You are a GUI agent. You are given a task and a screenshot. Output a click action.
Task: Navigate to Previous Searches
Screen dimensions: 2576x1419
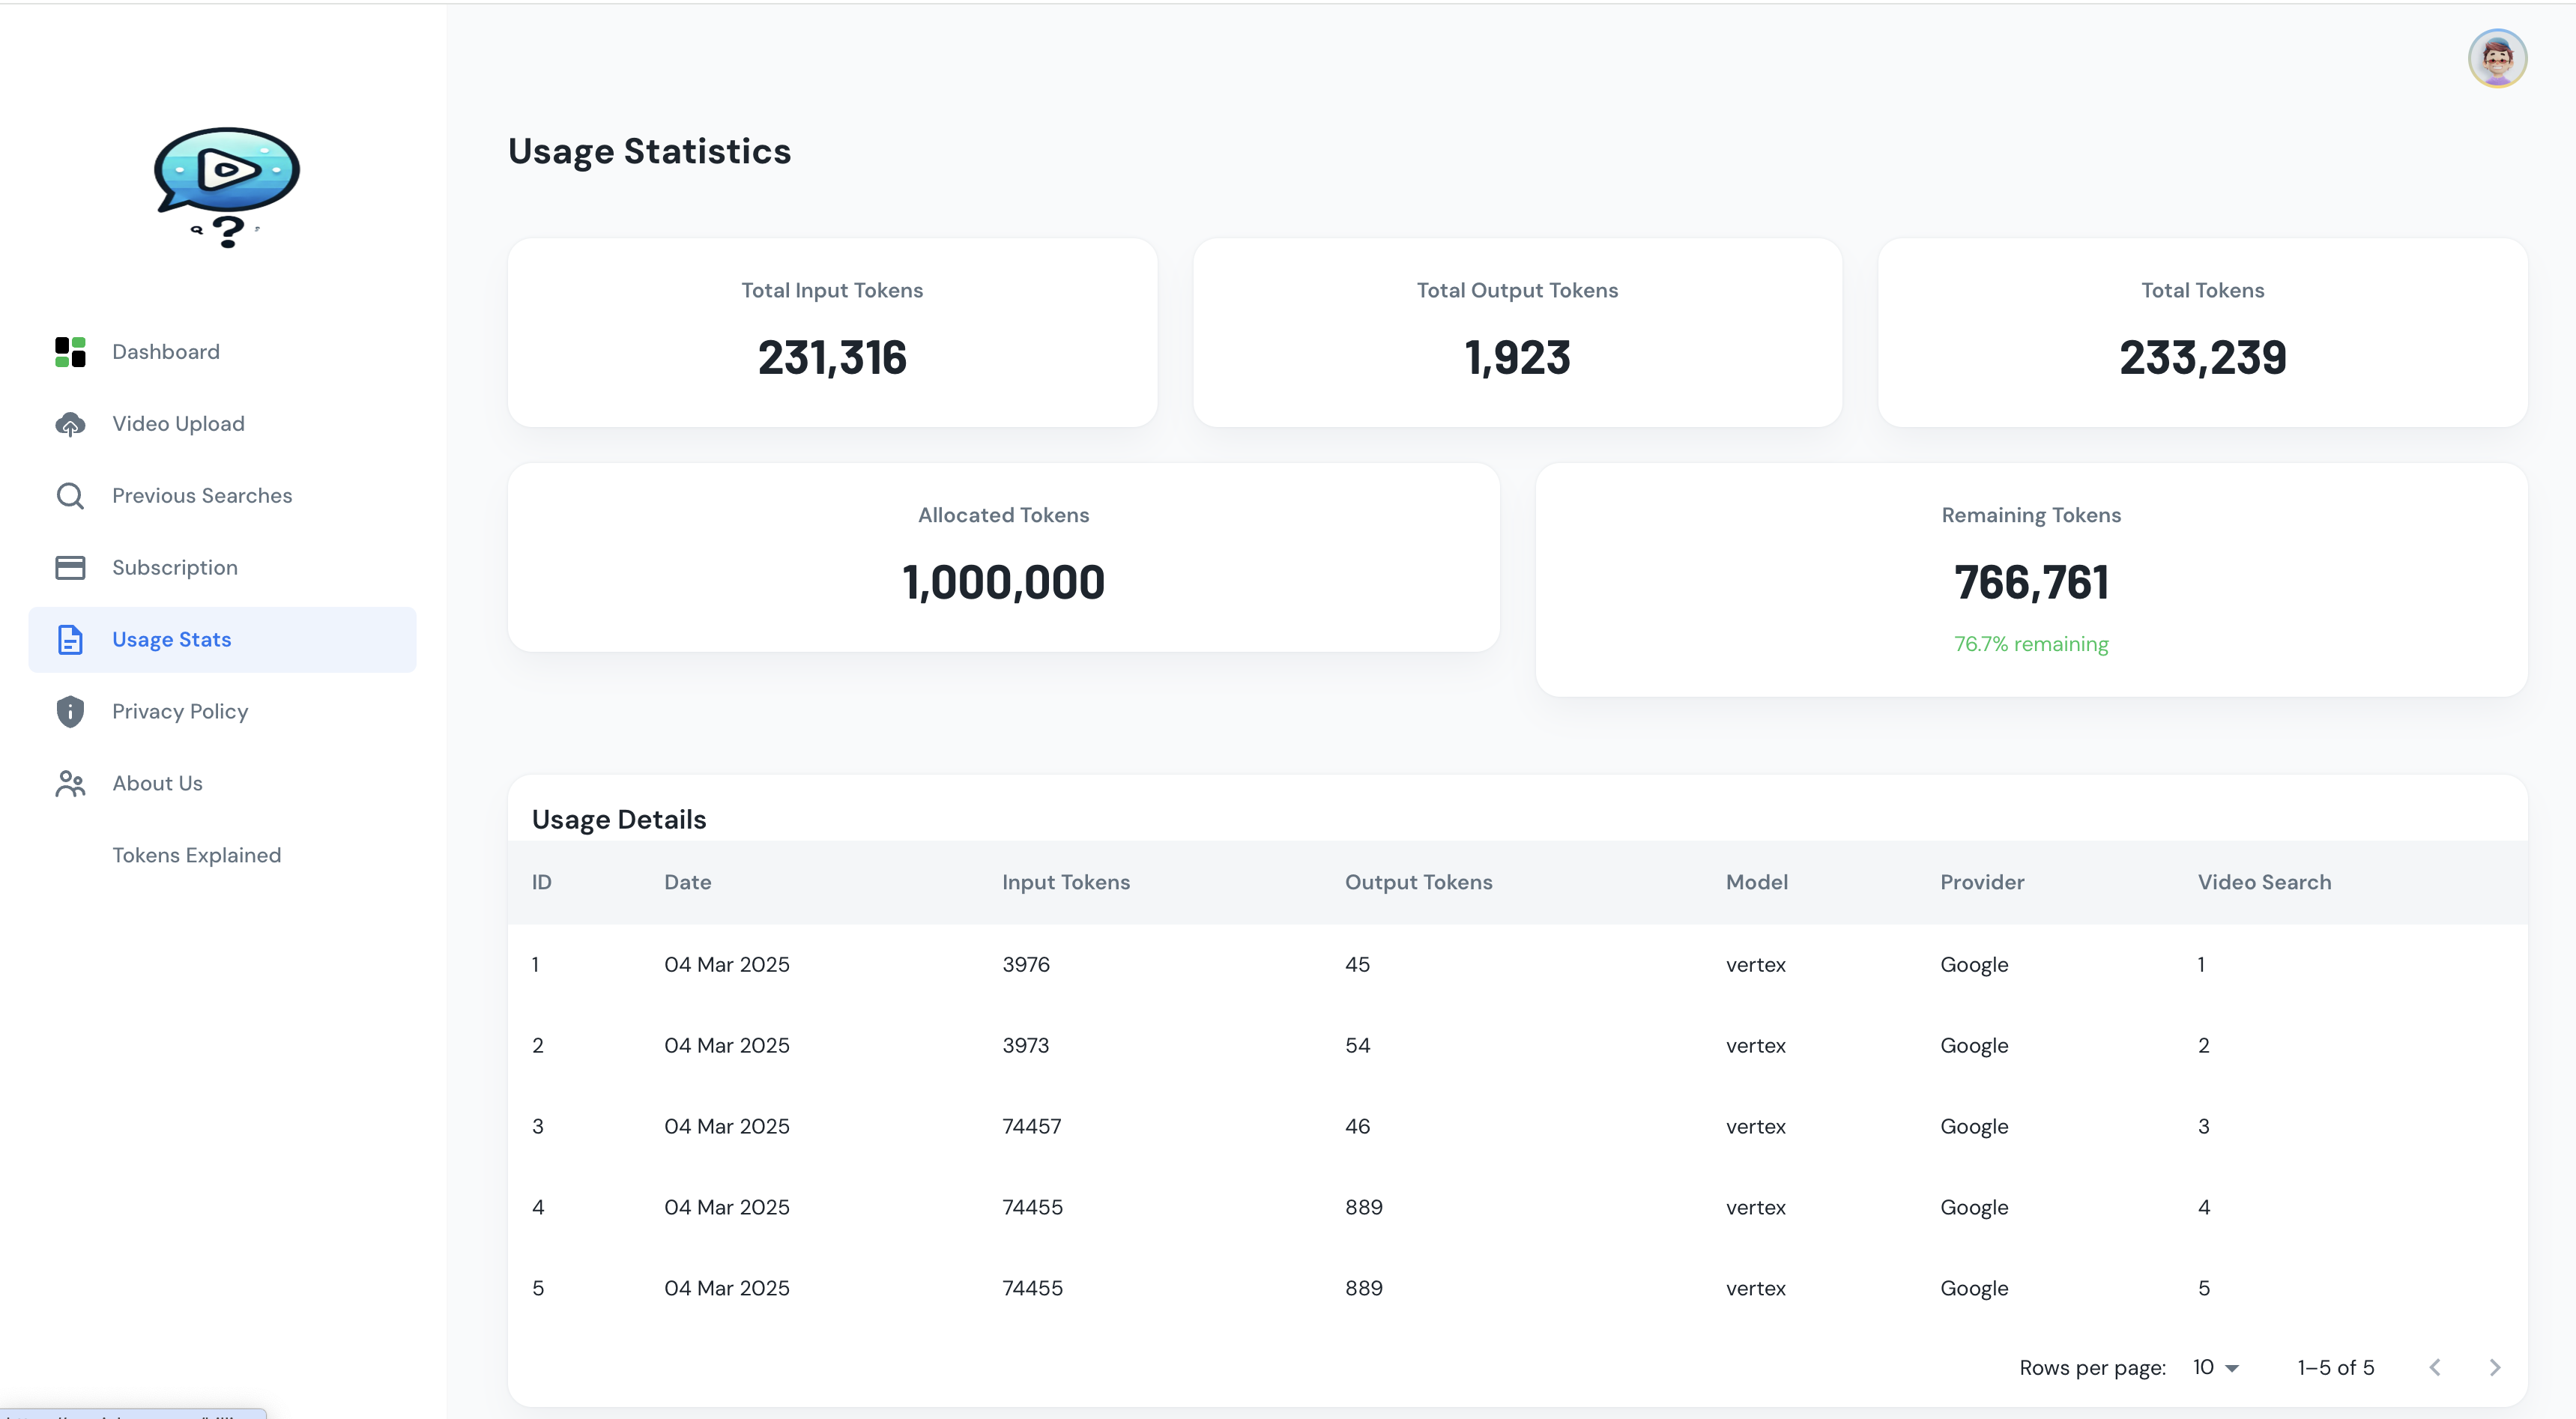[x=202, y=496]
